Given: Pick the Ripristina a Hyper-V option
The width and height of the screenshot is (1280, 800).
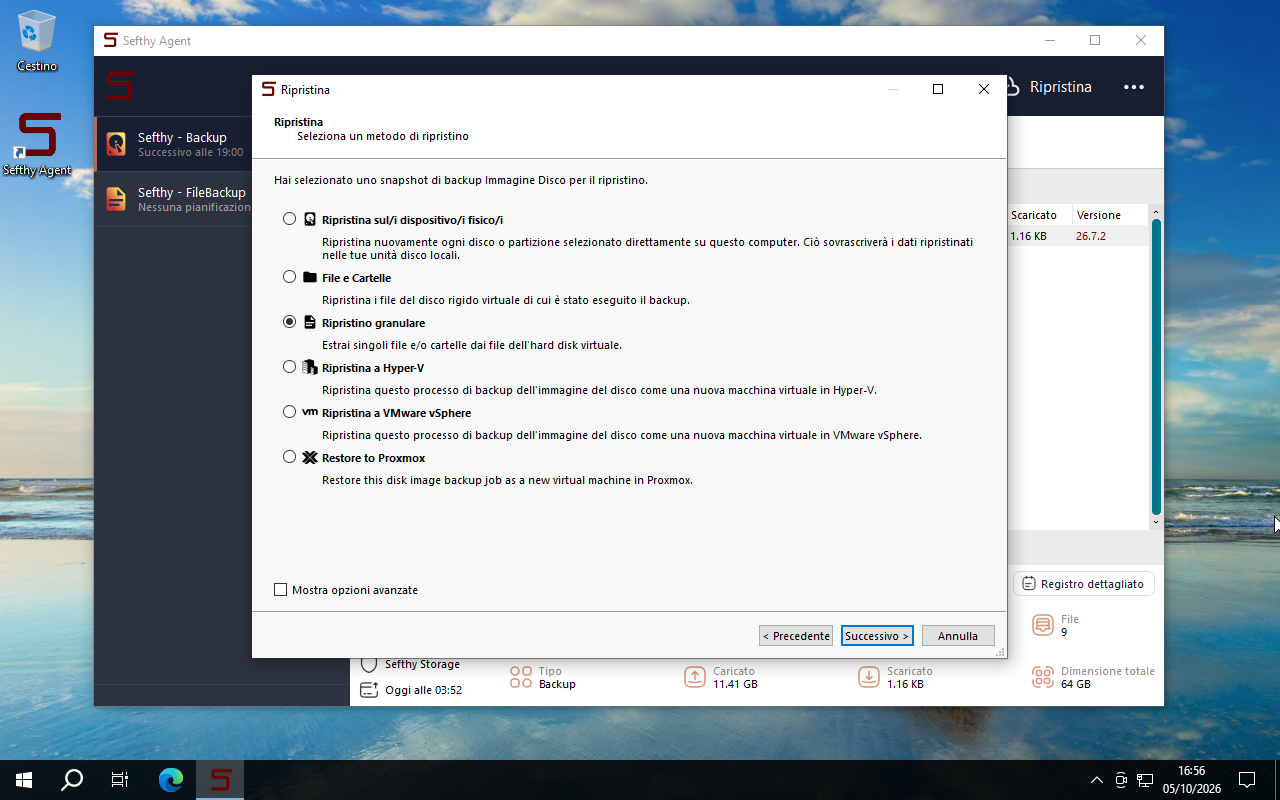Looking at the screenshot, I should click(290, 367).
